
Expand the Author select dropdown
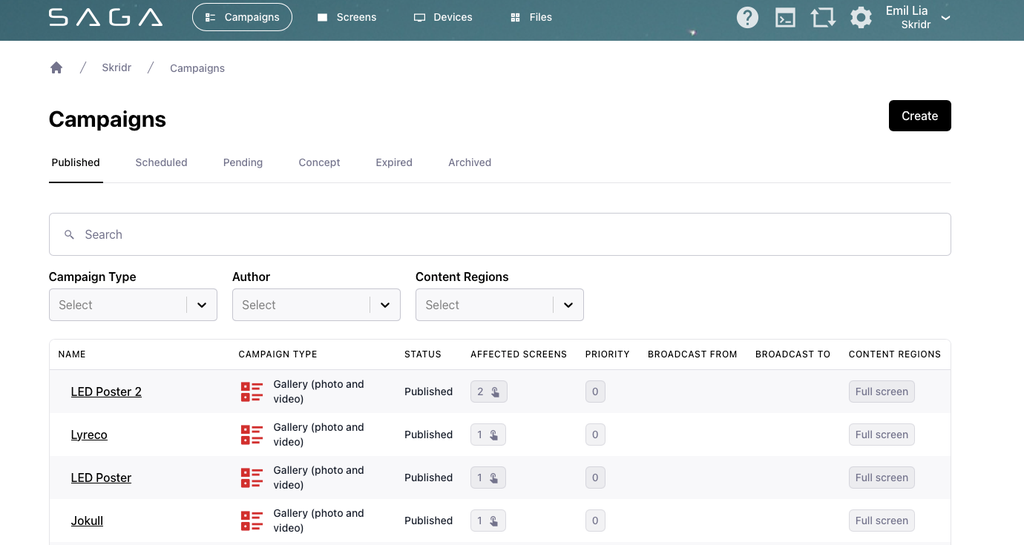click(x=316, y=305)
